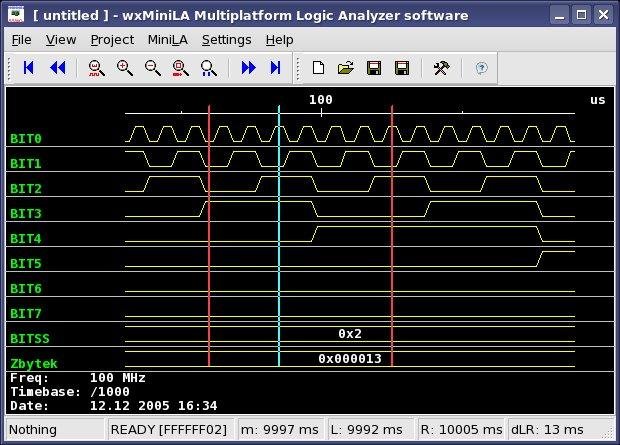Click the R: 10005 ms status field
Image resolution: width=620 pixels, height=445 pixels.
coord(461,430)
